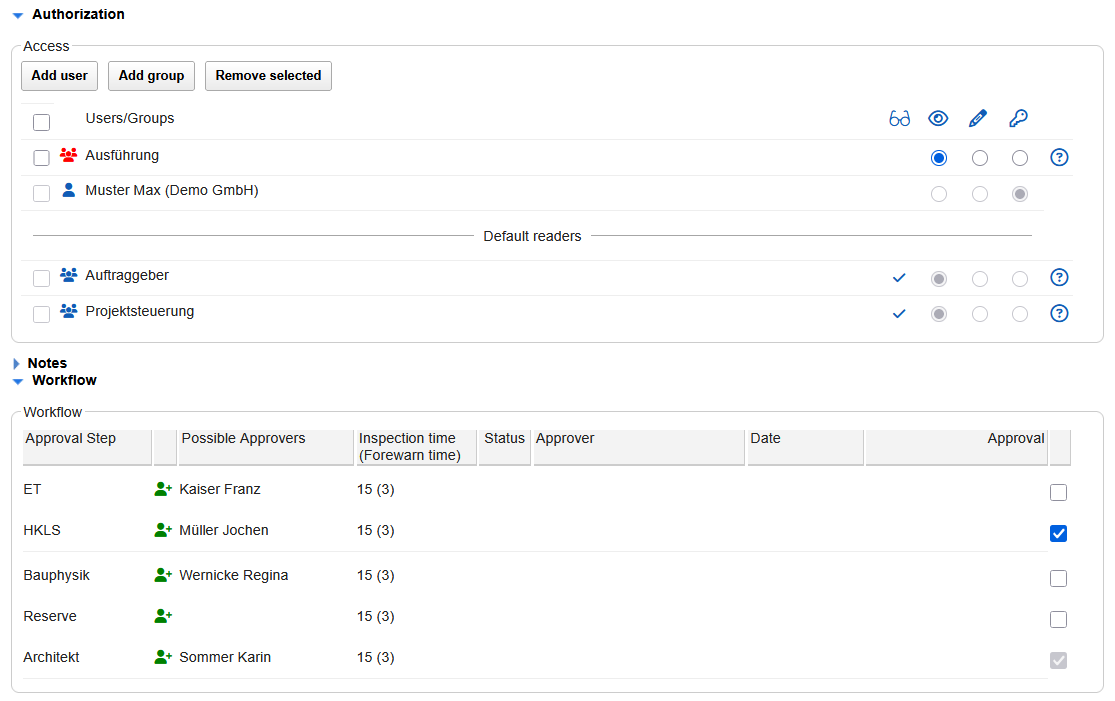The image size is (1115, 701).
Task: Click the Add group button
Action: pos(151,76)
